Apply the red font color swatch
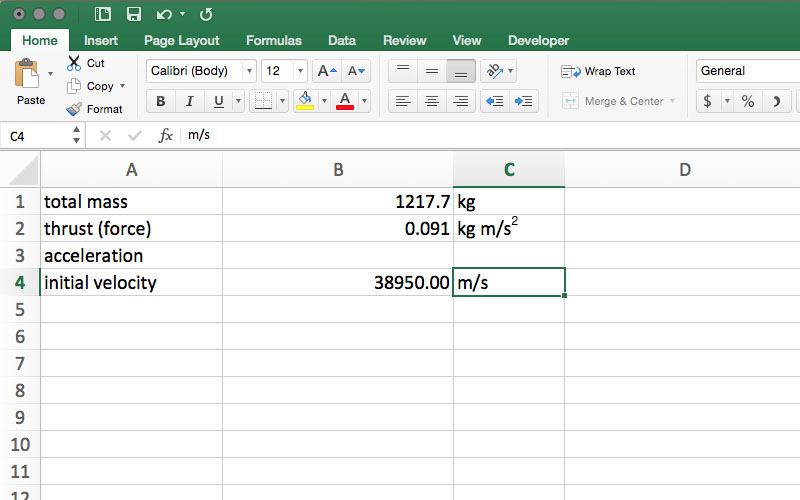This screenshot has height=500, width=800. [x=345, y=101]
